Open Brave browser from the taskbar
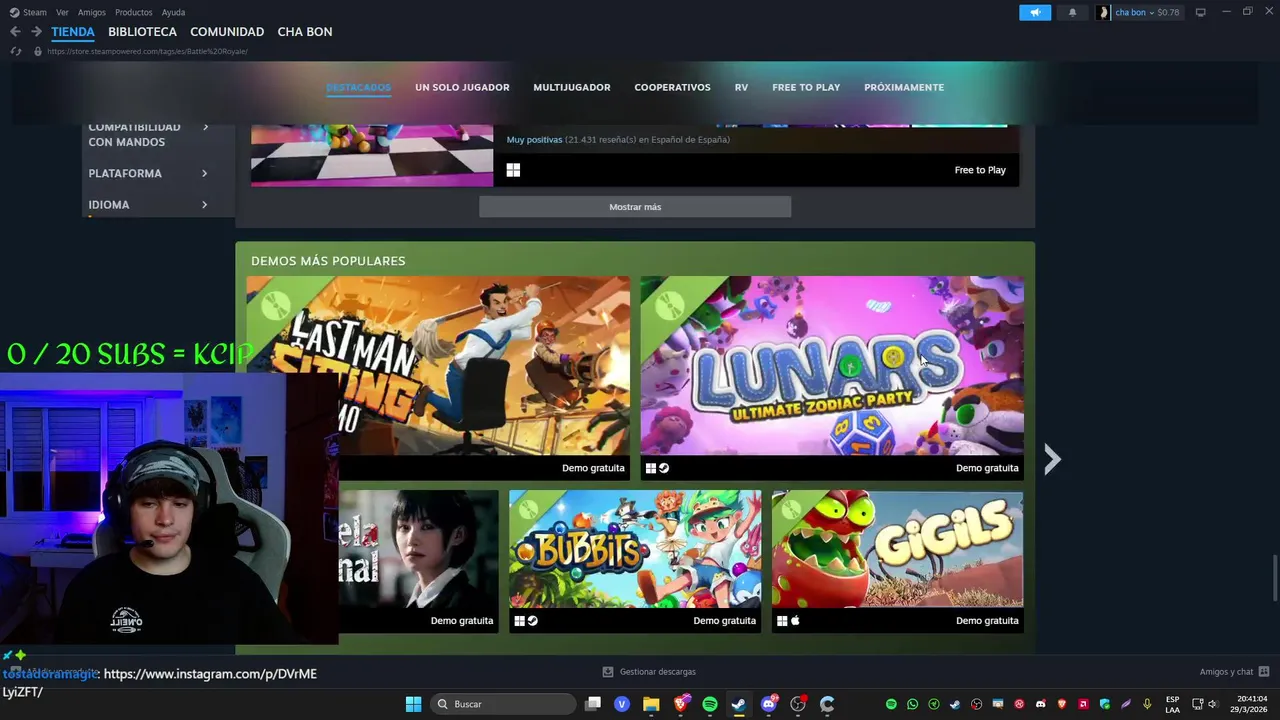The width and height of the screenshot is (1280, 720). coord(681,704)
